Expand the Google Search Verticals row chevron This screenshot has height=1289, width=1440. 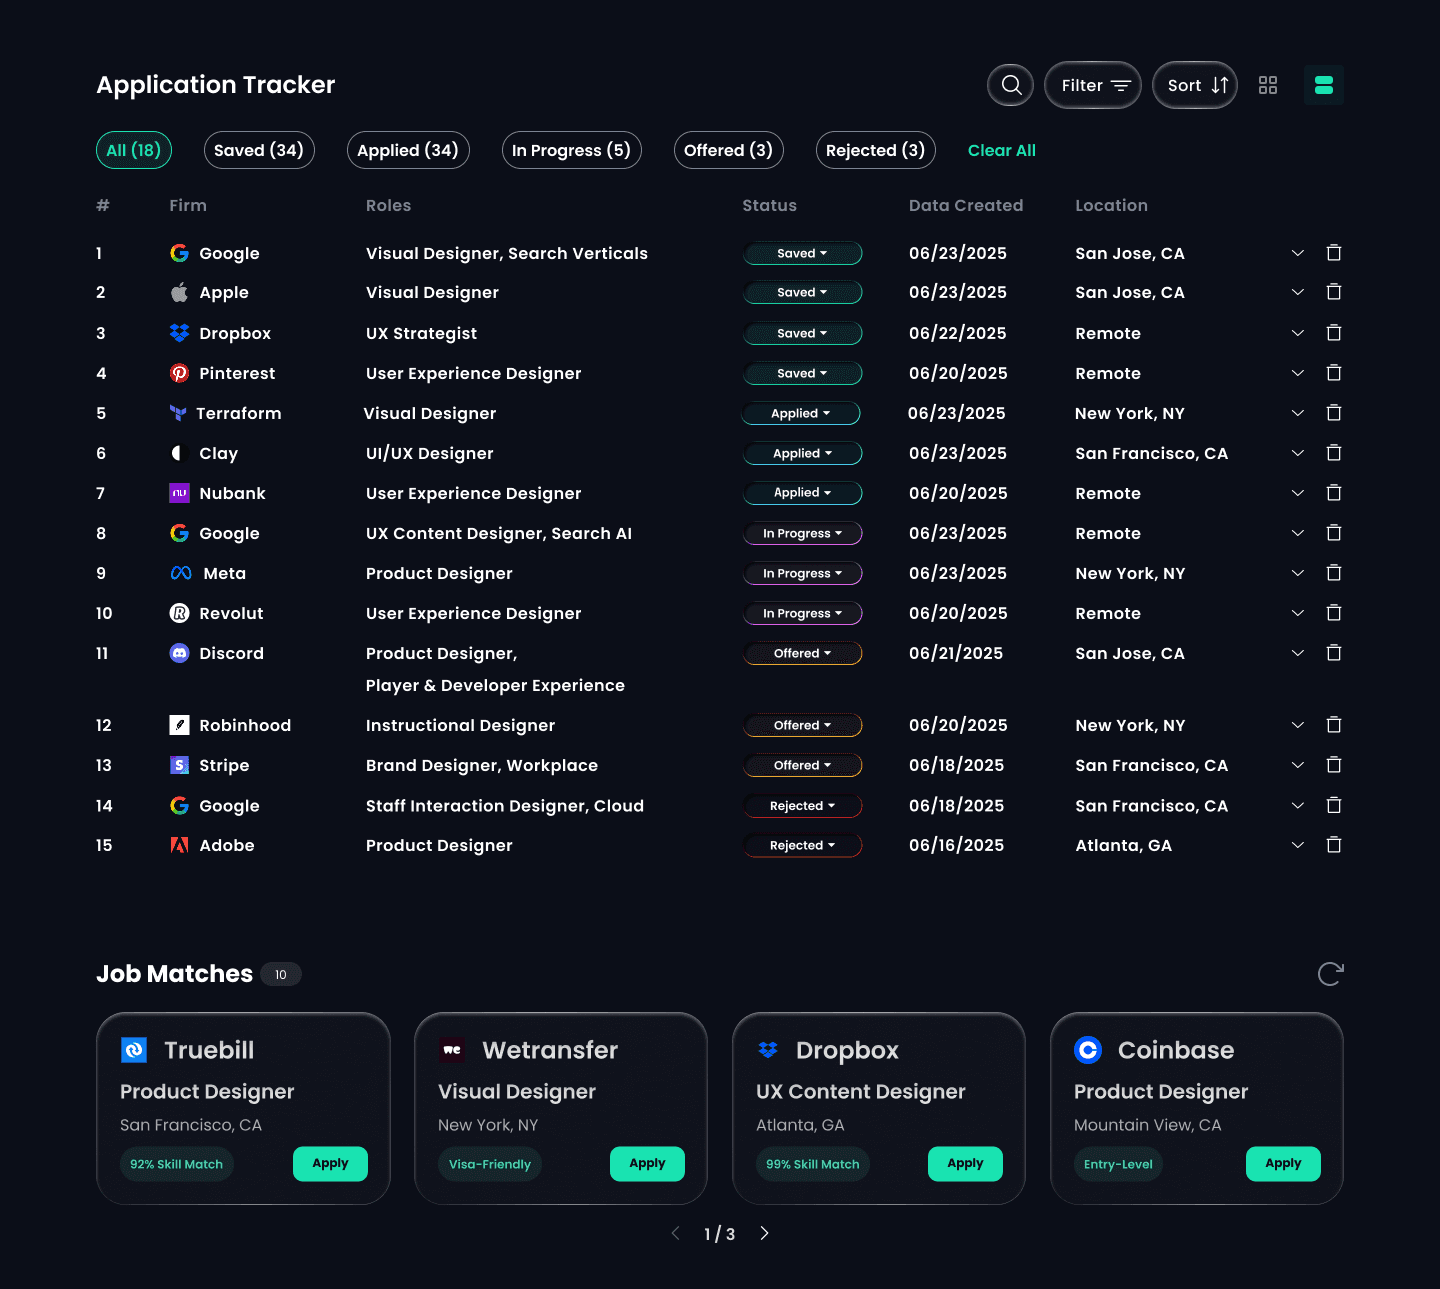point(1297,253)
